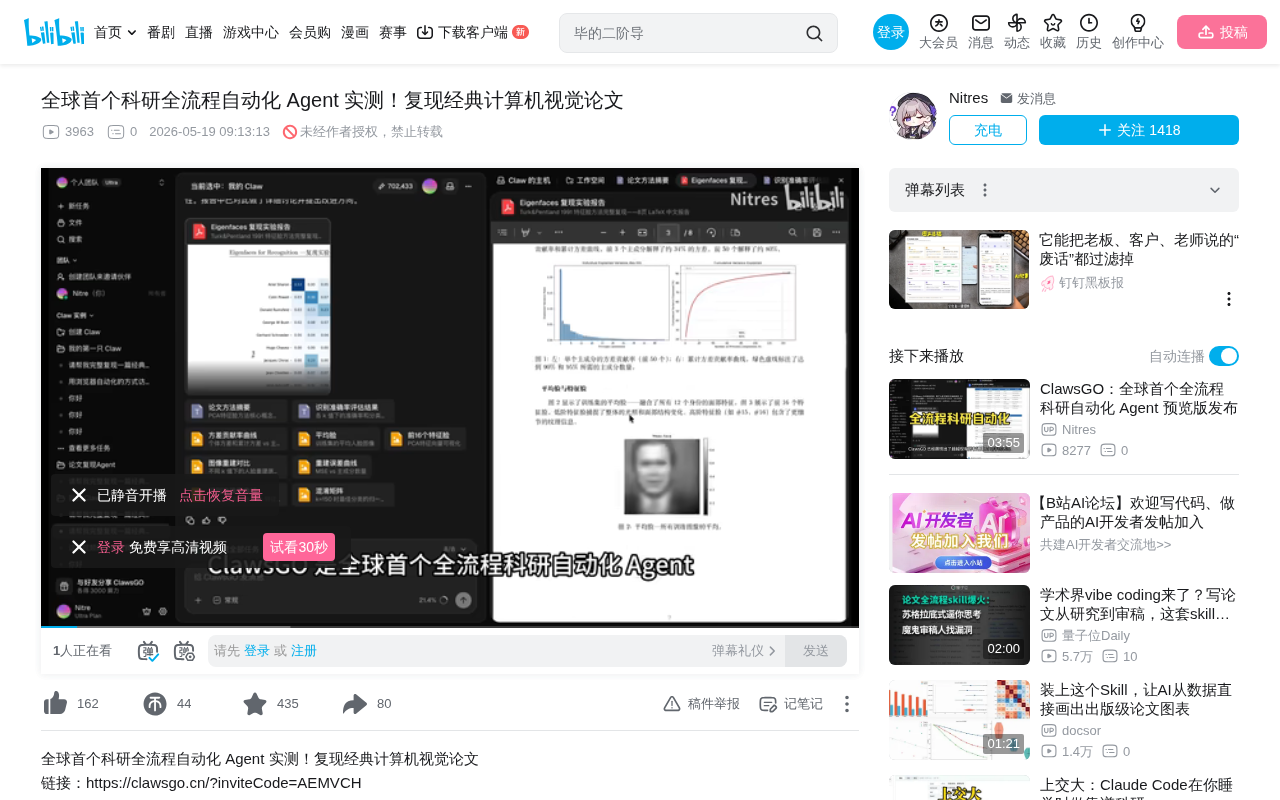Close the 登录免费享高清视频 notice

click(x=79, y=547)
